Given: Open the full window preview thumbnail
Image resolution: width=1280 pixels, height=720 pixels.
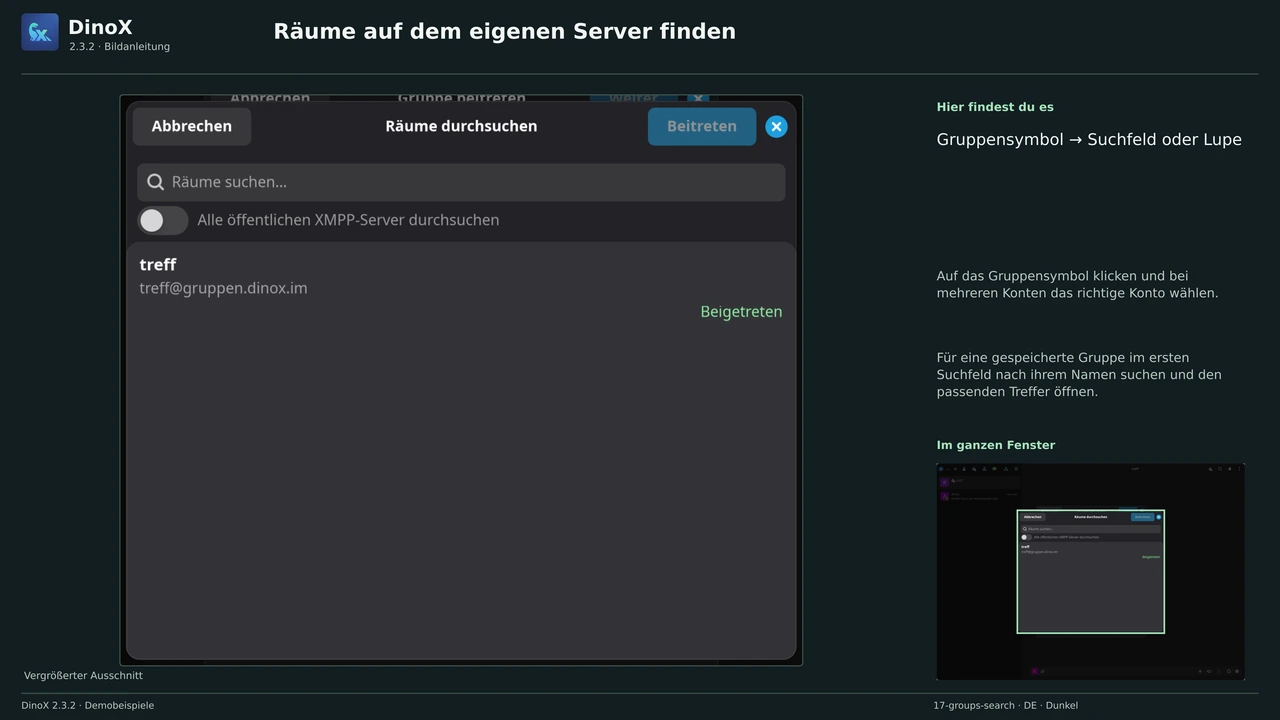Looking at the screenshot, I should (1091, 571).
